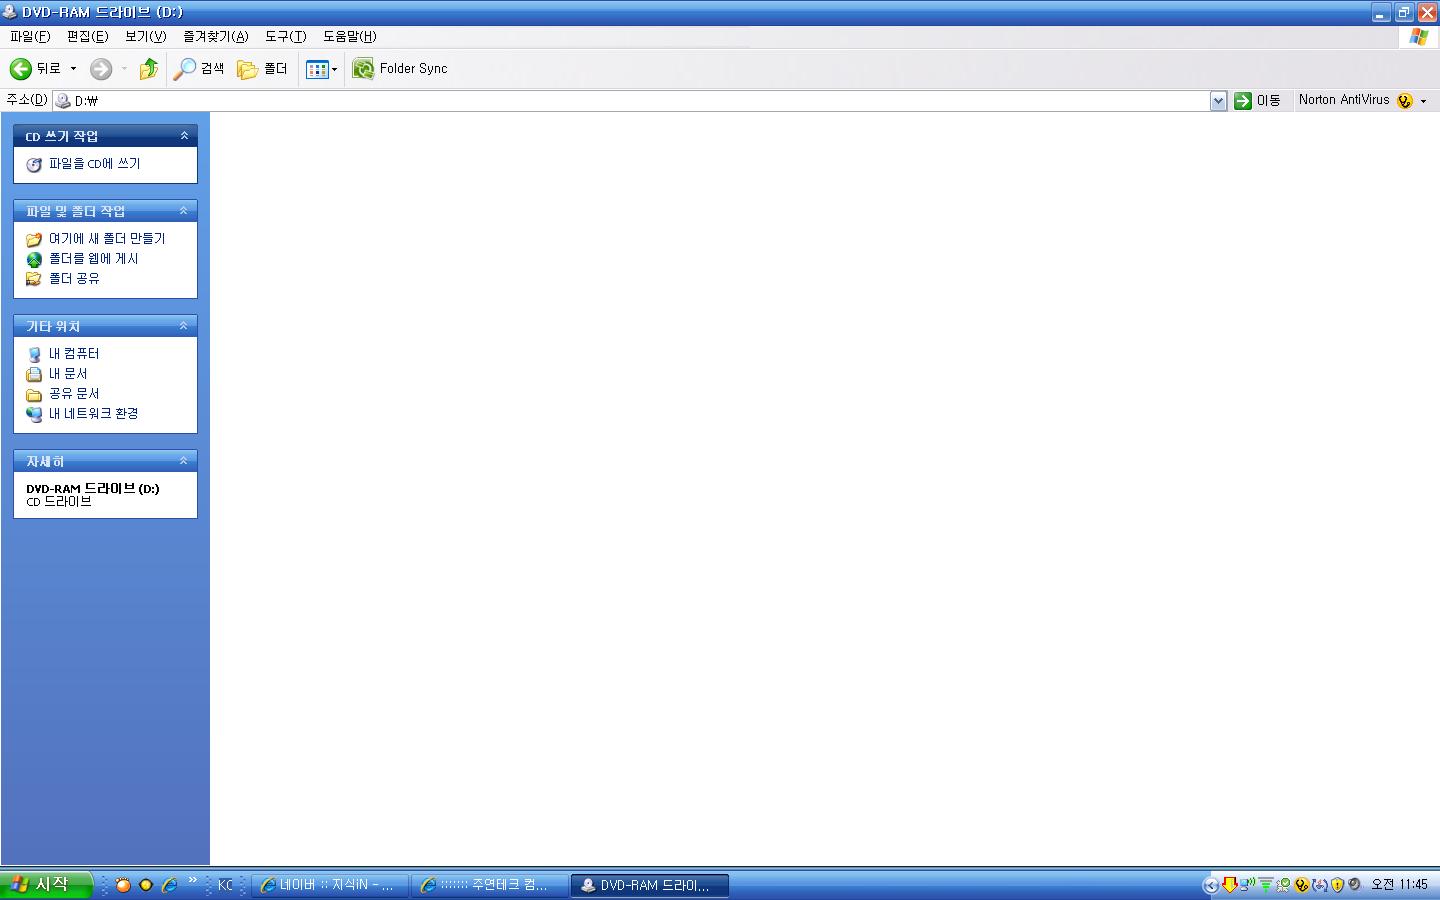Screen dimensions: 1440x900
Task: Click the CD write disc icon
Action: 34,165
